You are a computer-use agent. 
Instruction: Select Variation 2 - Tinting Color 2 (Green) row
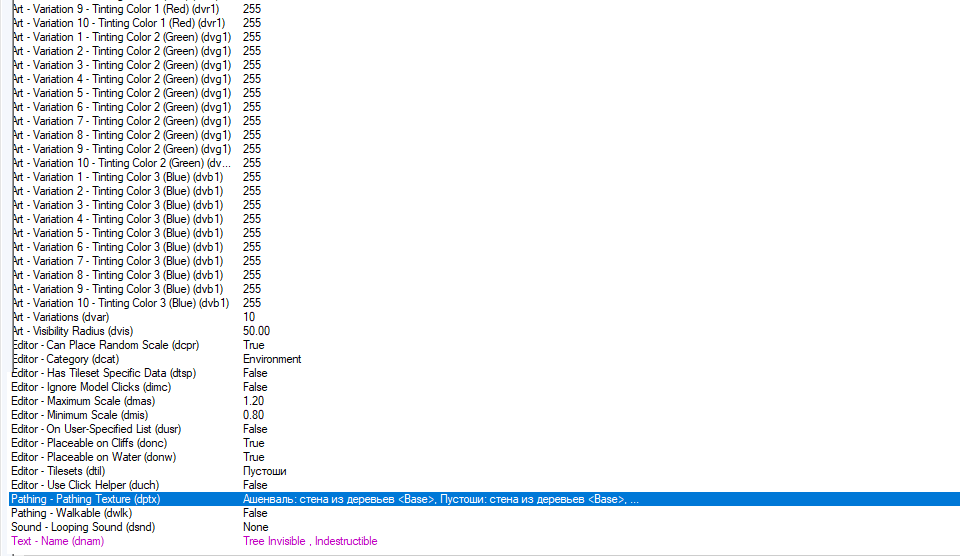(x=484, y=51)
